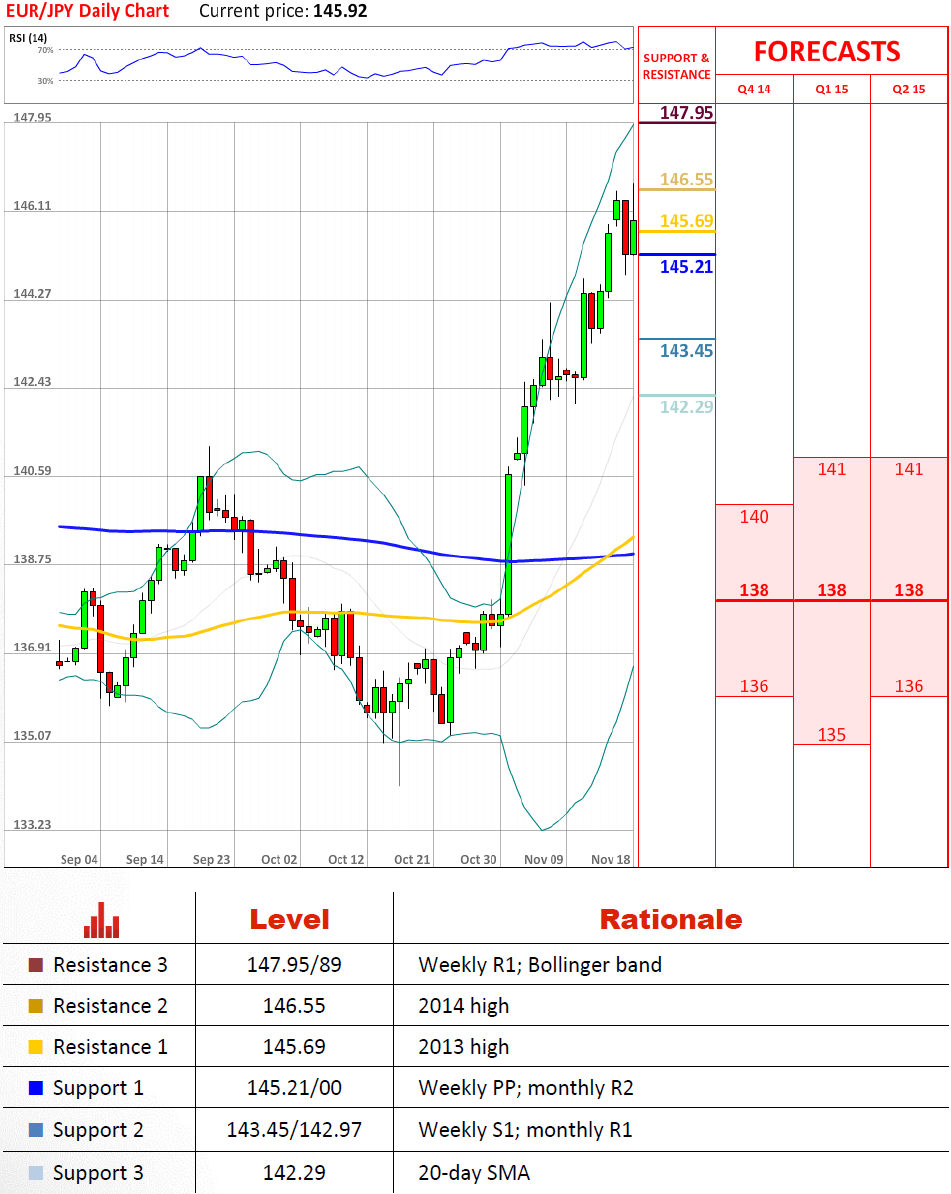This screenshot has width=951, height=1194.
Task: Click the 'Resistance 2' row label
Action: 110,1006
